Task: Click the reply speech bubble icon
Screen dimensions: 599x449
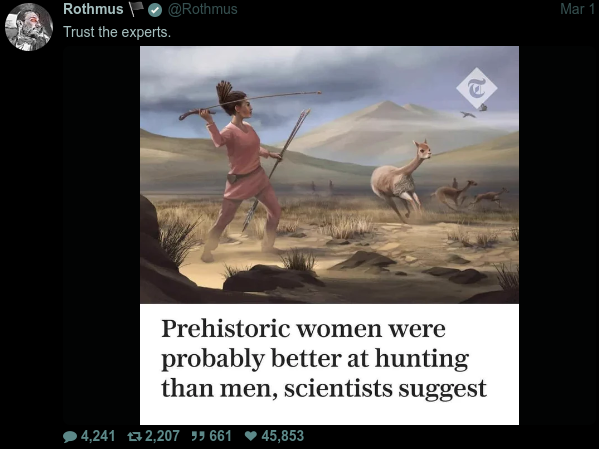Action: pos(70,436)
